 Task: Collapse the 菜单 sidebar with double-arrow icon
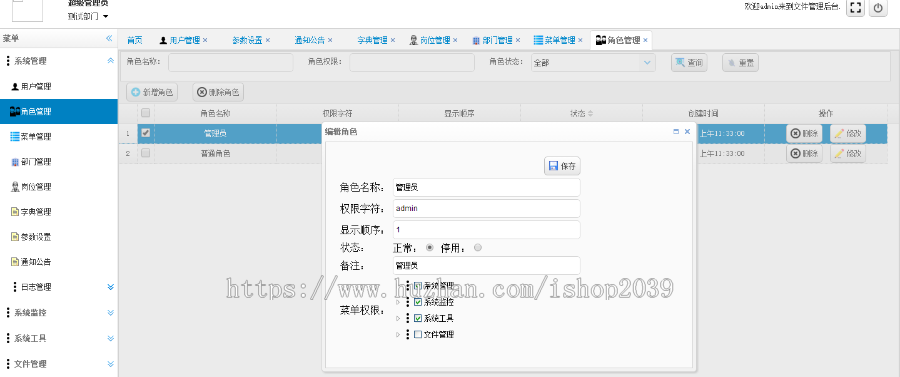pos(109,38)
